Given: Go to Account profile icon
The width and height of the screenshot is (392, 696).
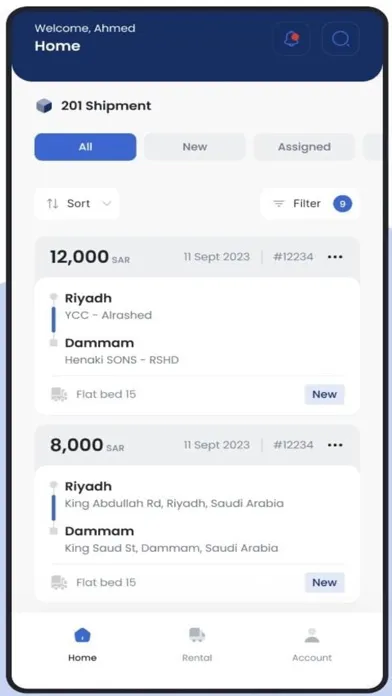Looking at the screenshot, I should point(312,635).
